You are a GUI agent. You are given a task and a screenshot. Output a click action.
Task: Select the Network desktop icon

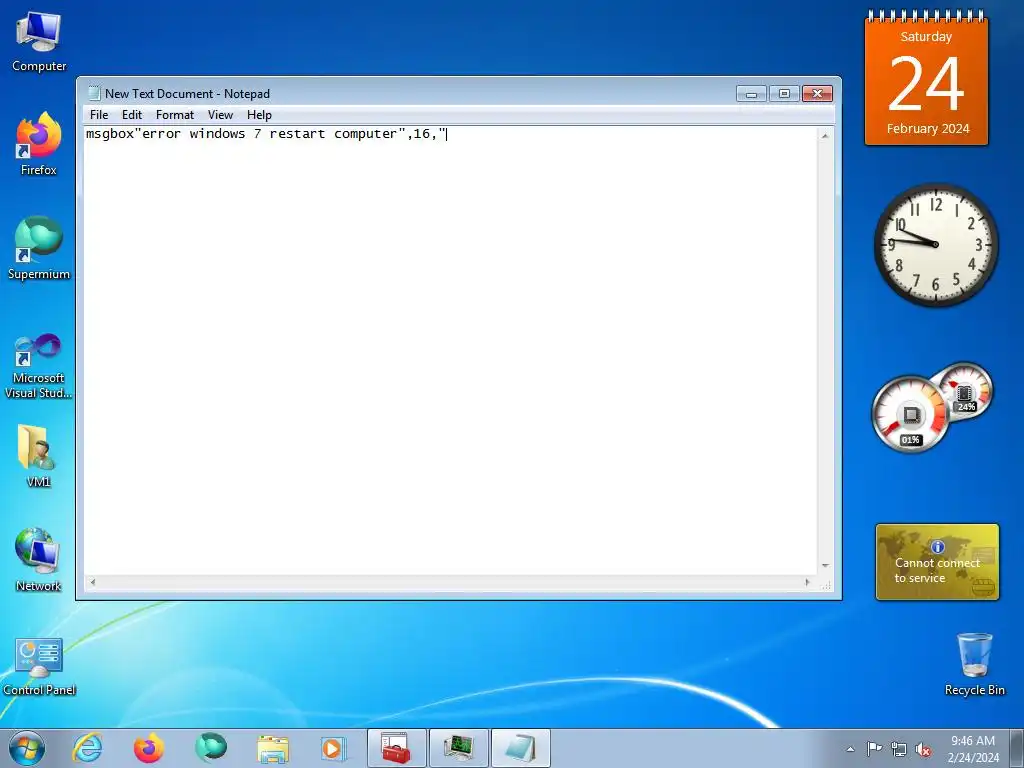coord(39,560)
